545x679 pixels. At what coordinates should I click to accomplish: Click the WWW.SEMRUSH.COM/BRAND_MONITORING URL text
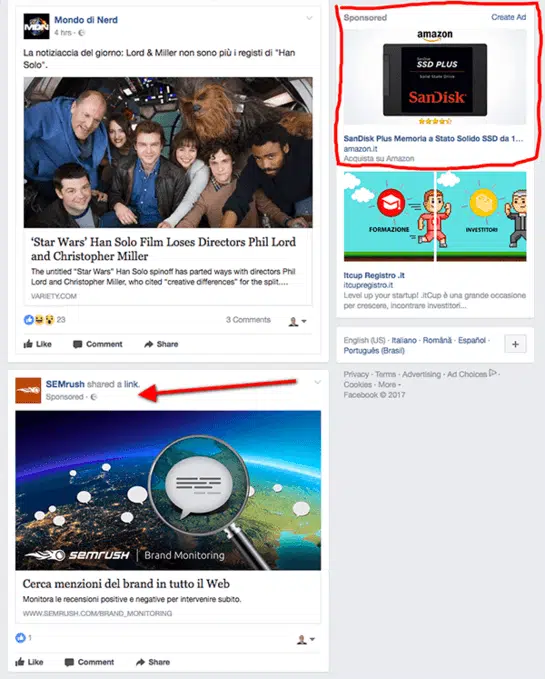(x=97, y=614)
